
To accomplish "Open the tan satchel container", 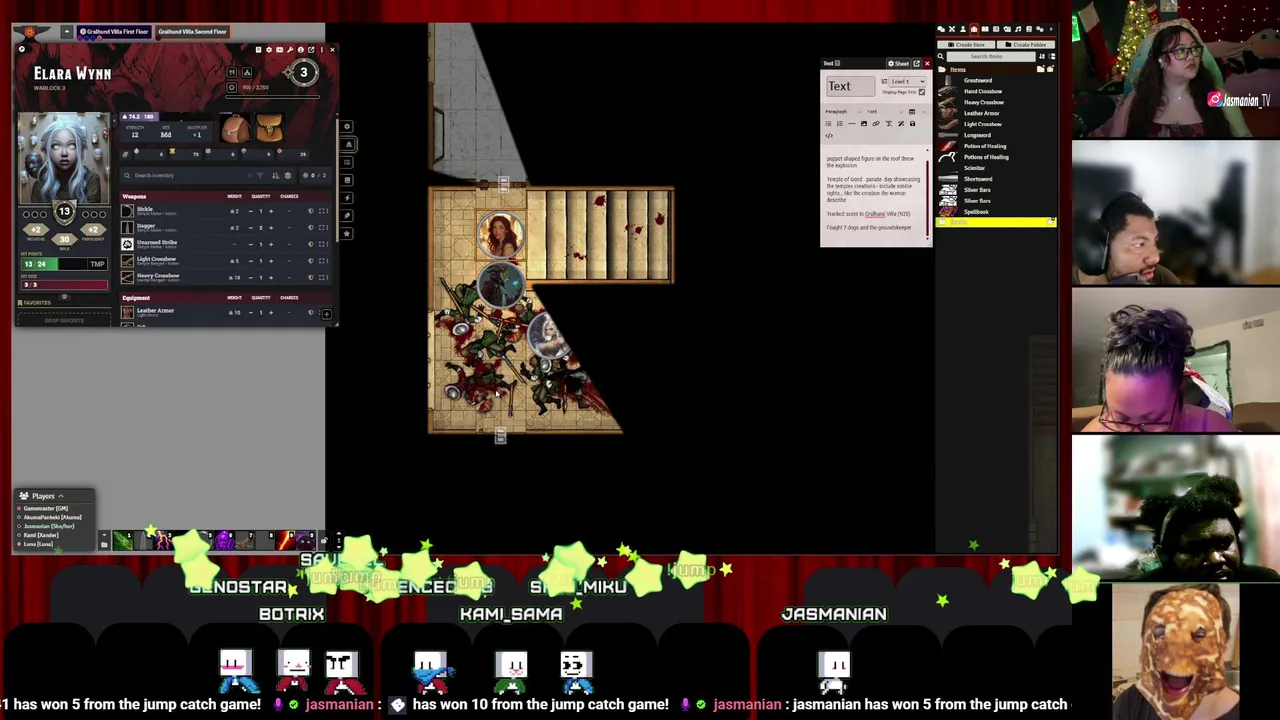I will click(x=269, y=128).
